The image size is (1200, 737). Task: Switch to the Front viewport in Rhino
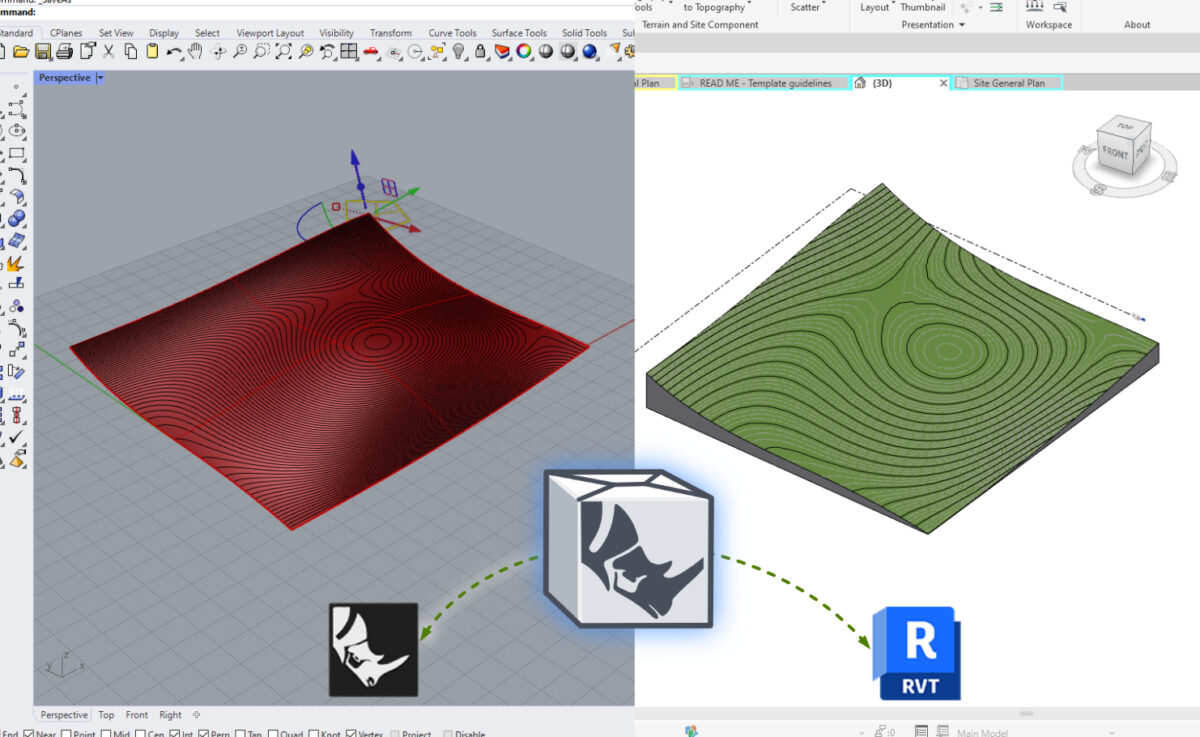tap(136, 714)
